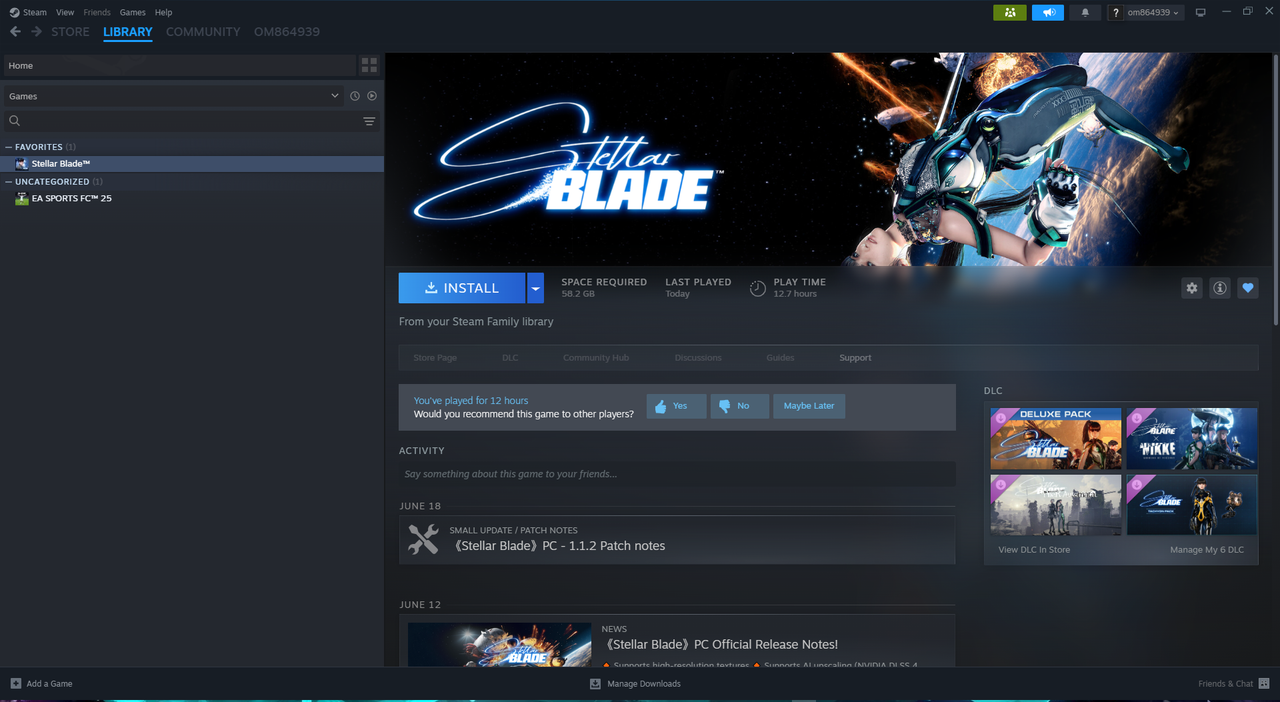Show Stellar Blade game info icon
1280x702 pixels.
pyautogui.click(x=1220, y=288)
